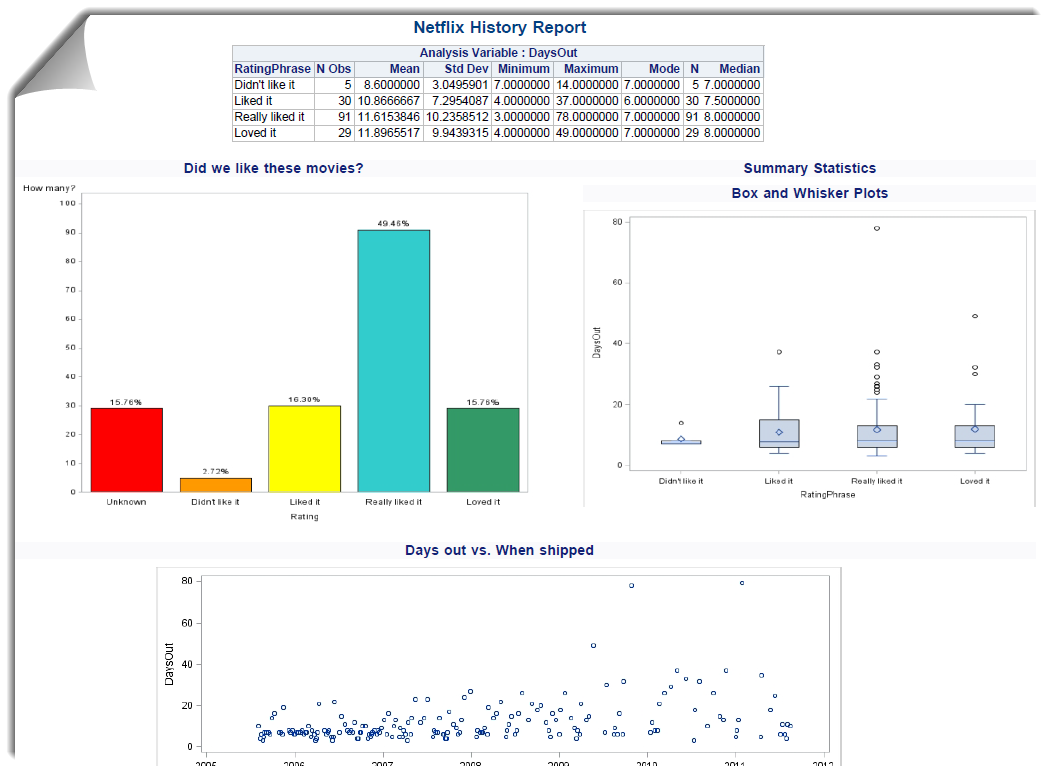Viewport: 1047px width, 766px height.
Task: Click the Liked it box in box plot
Action: (x=779, y=433)
